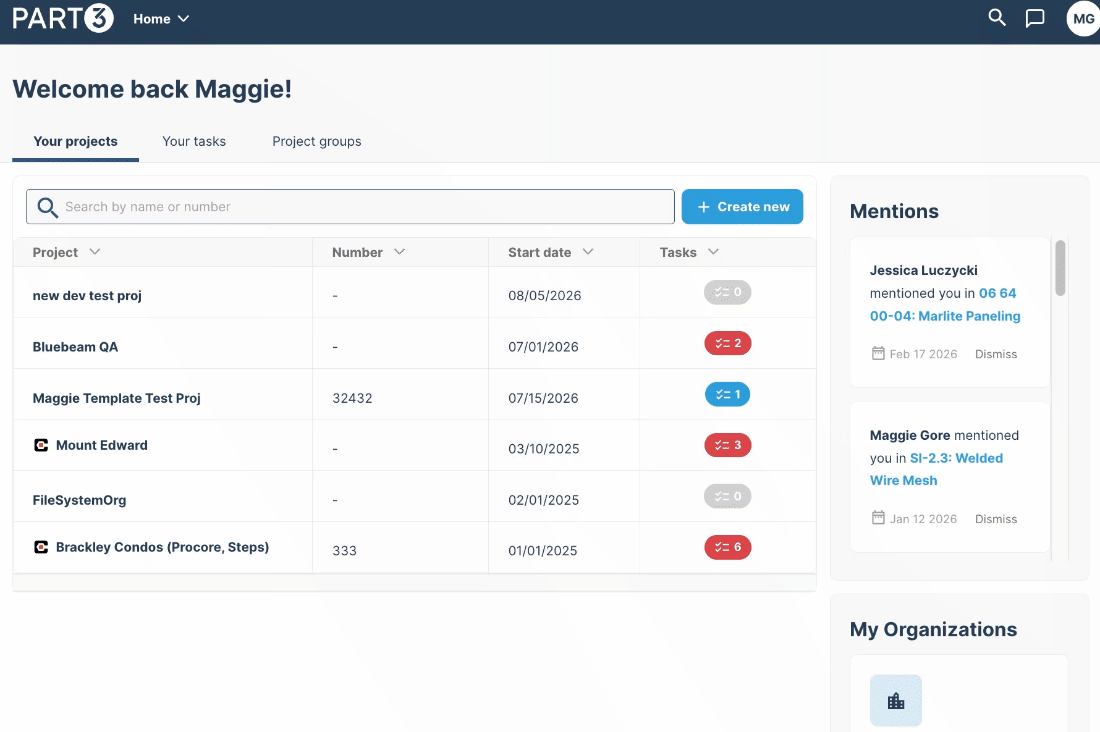Click the Procore icon beside Brackley Condos

pyautogui.click(x=41, y=547)
